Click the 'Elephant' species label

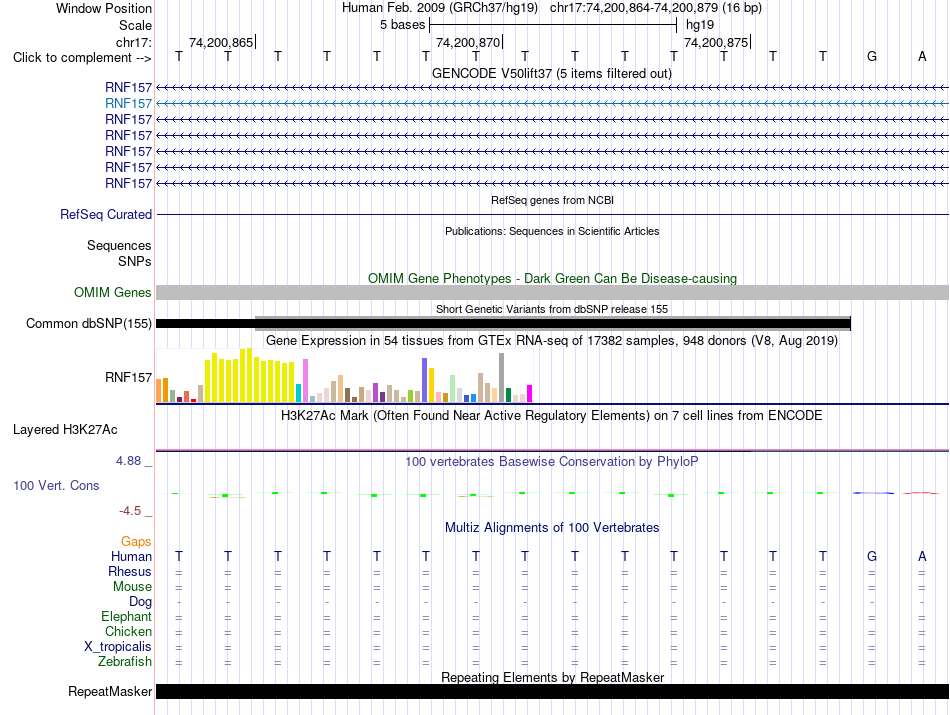pyautogui.click(x=127, y=617)
